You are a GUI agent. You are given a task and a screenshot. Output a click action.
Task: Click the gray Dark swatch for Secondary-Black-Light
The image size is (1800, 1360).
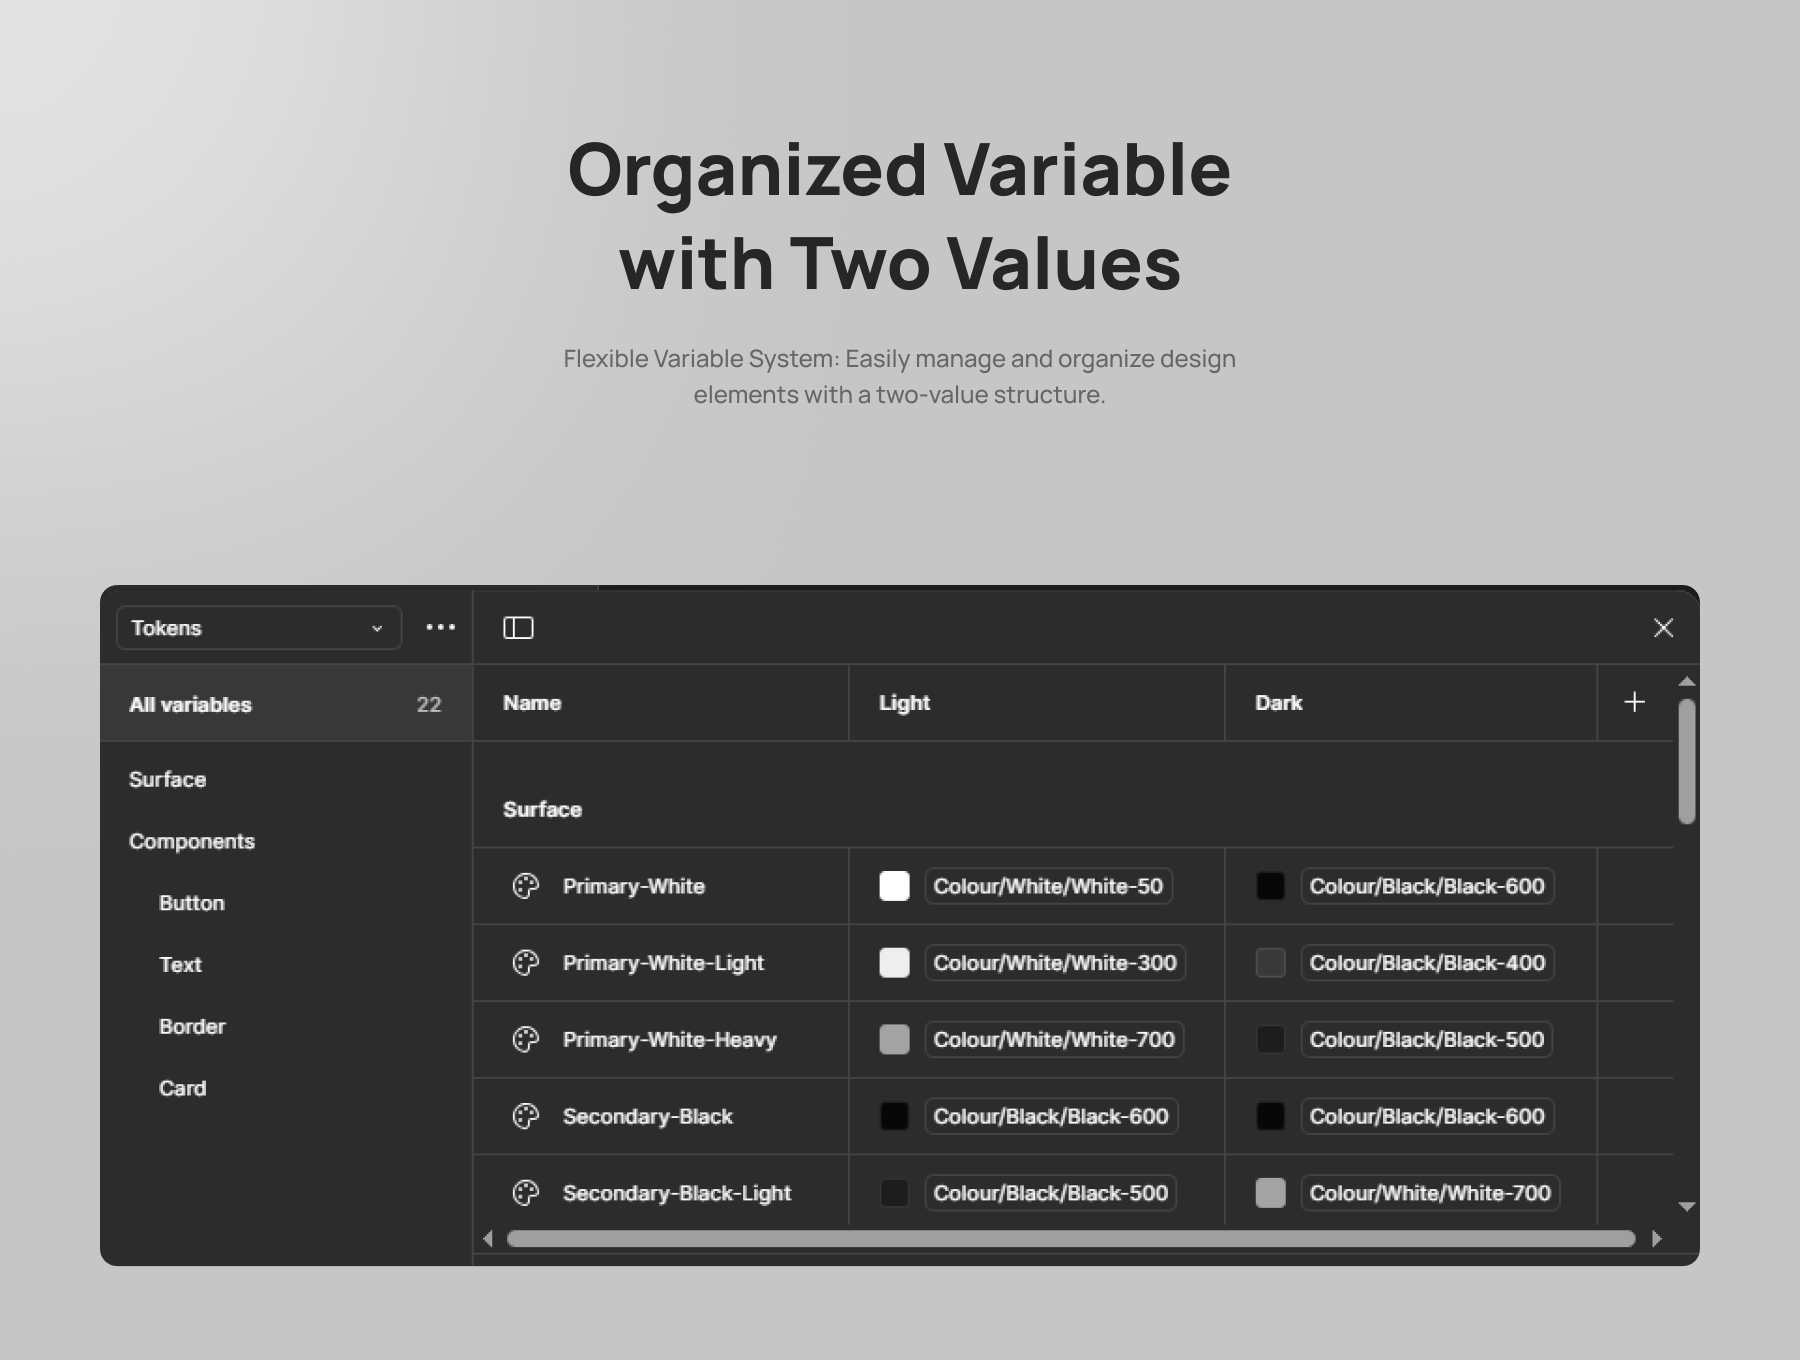coord(1270,1193)
